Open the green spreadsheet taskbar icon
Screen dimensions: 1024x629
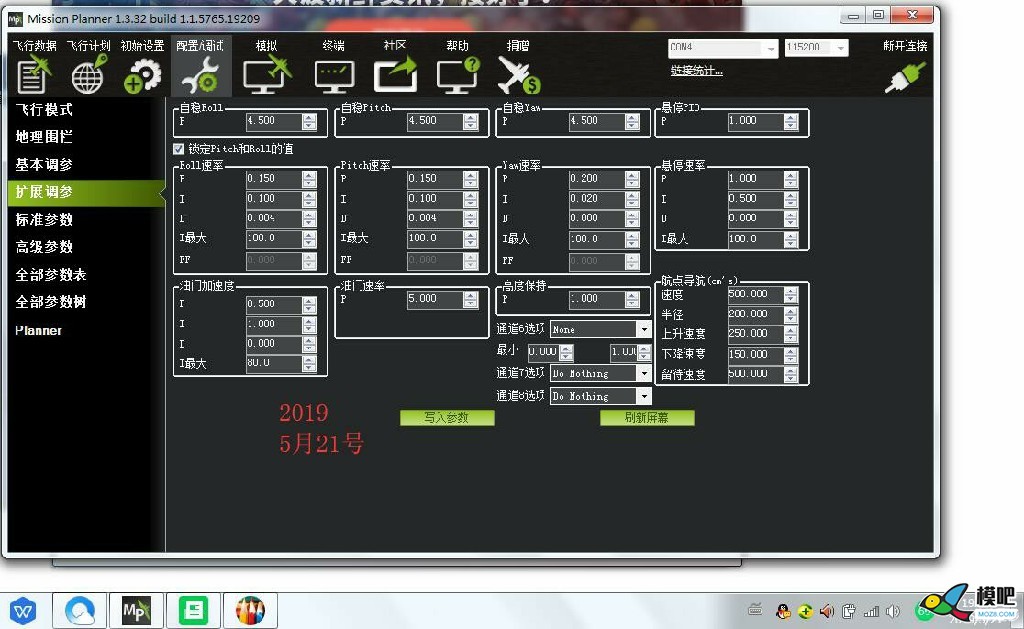click(x=193, y=611)
